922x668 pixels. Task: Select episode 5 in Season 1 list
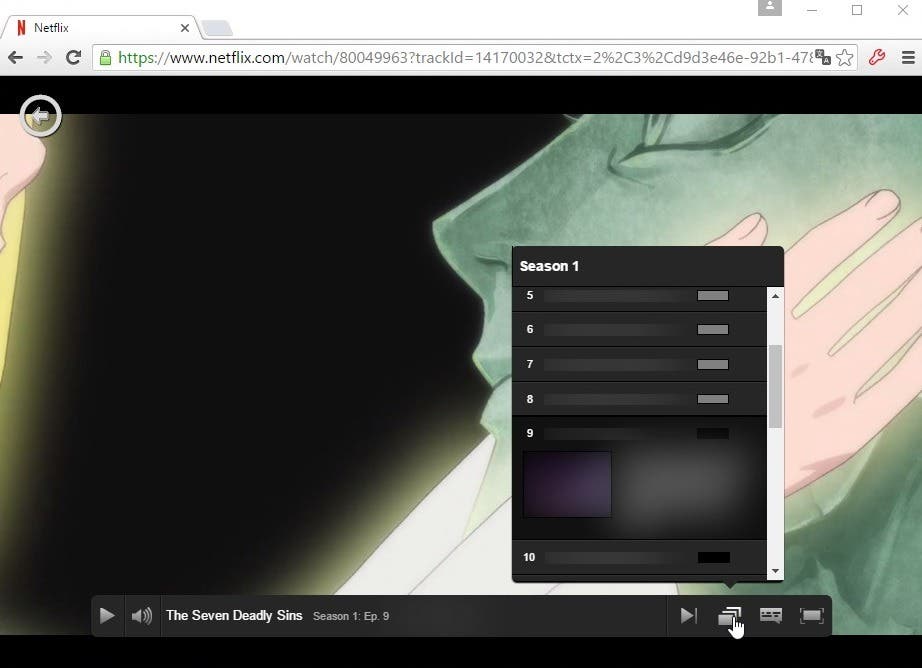click(x=640, y=296)
